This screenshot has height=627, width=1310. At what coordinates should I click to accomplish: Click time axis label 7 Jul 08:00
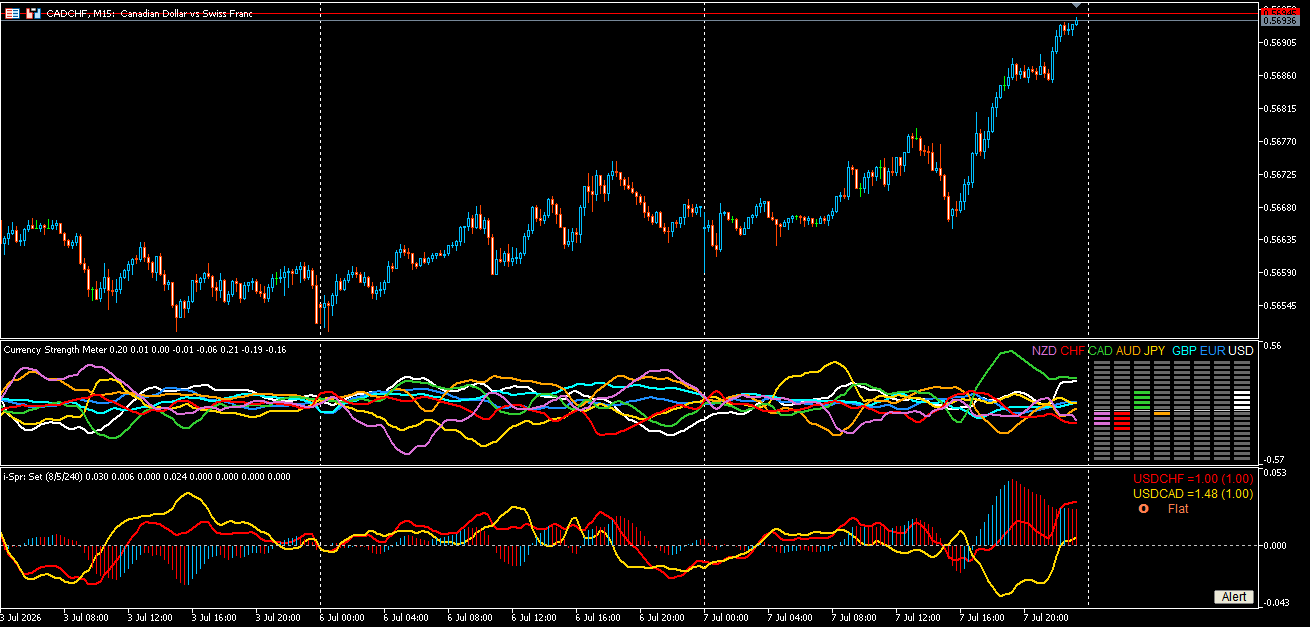point(854,618)
